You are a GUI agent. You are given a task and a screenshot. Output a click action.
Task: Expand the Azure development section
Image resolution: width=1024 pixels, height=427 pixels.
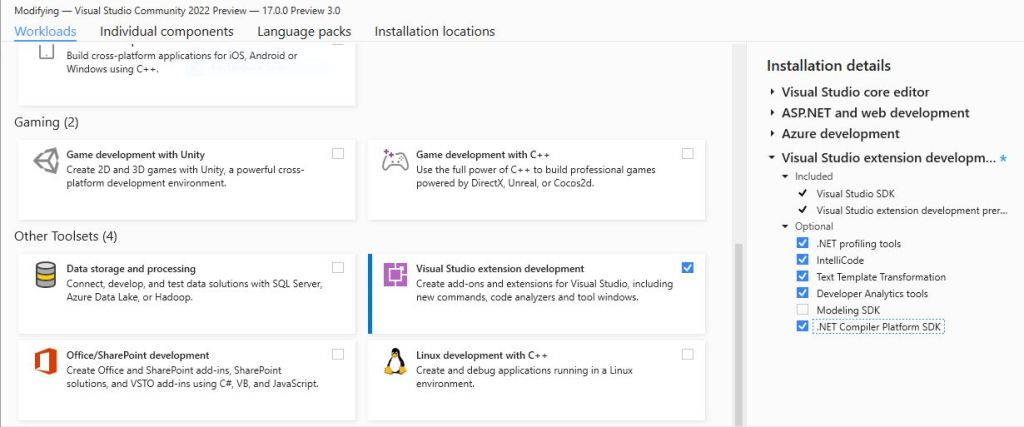tap(772, 134)
